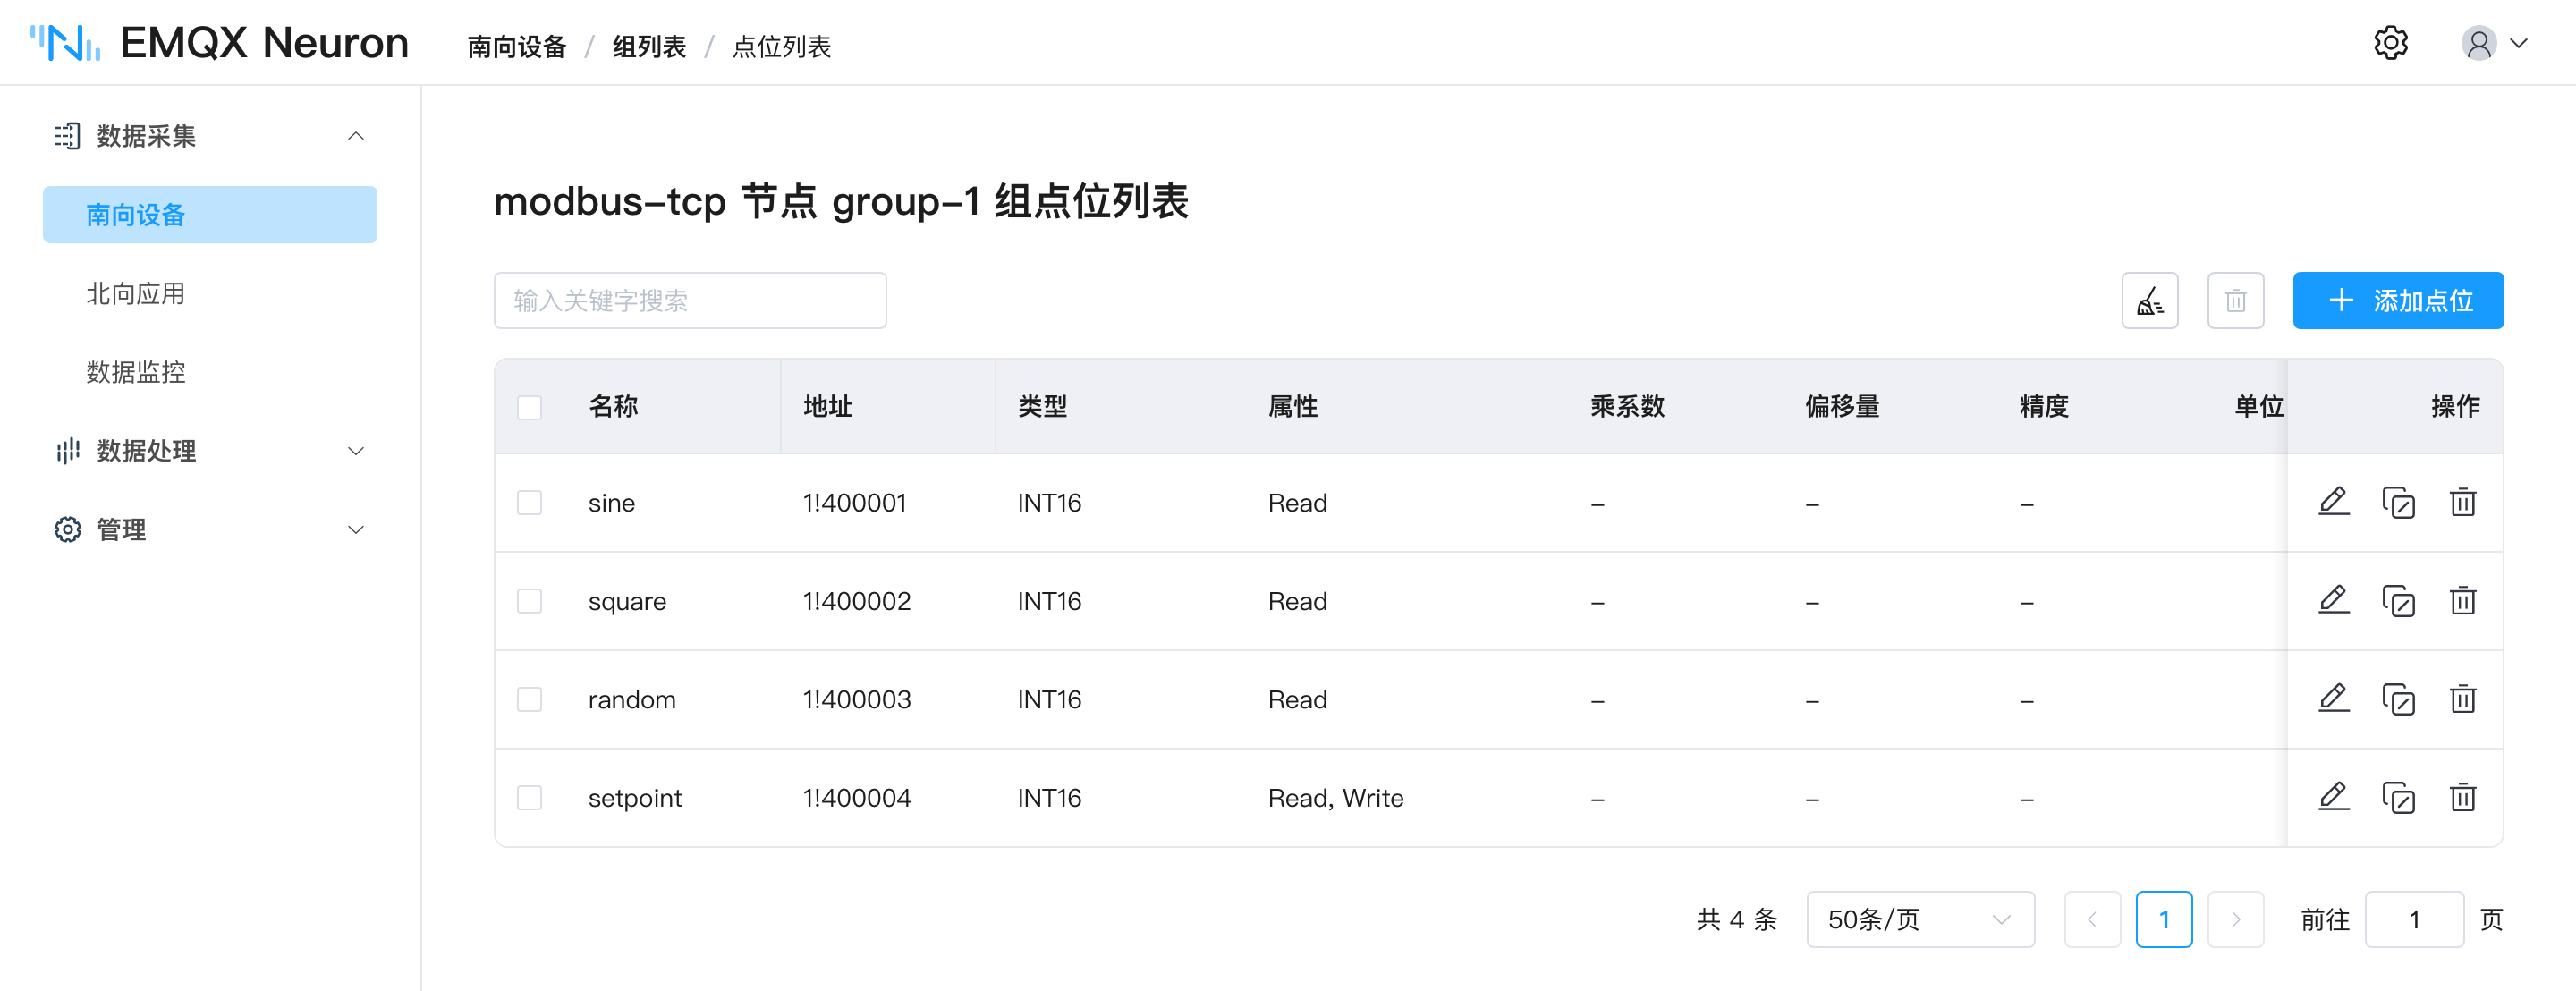Click the 数据处理 sidebar icon
Viewport: 2576px width, 991px height.
[x=67, y=451]
